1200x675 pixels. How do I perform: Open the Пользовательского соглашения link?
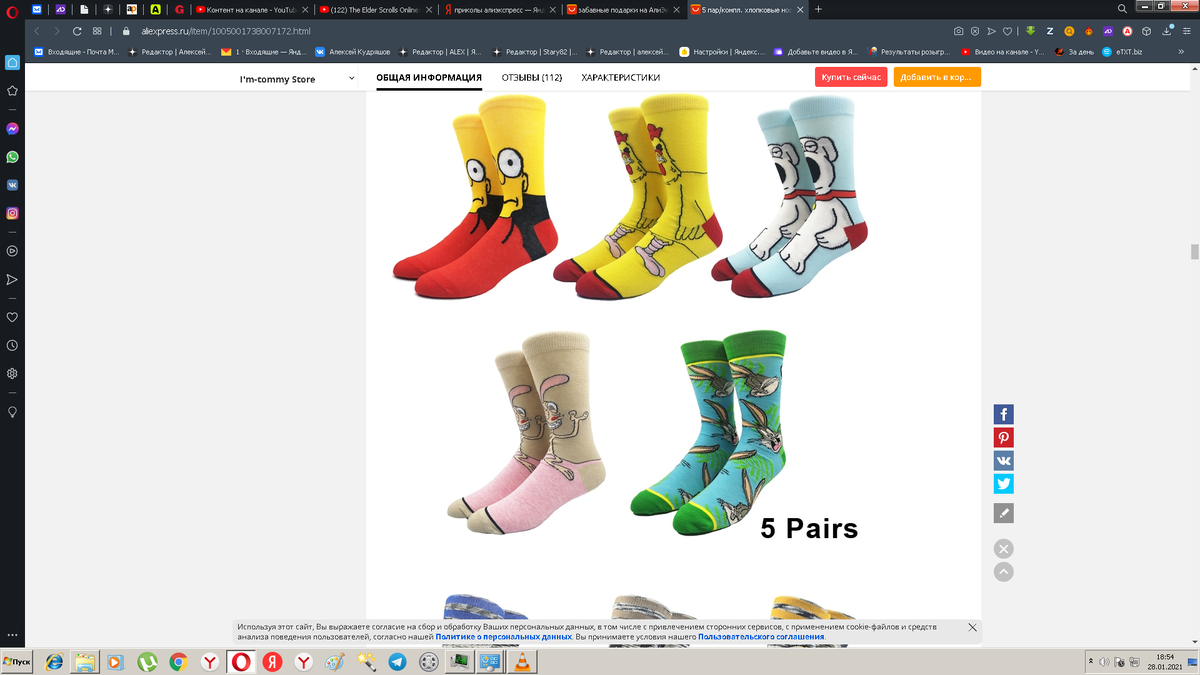761,636
